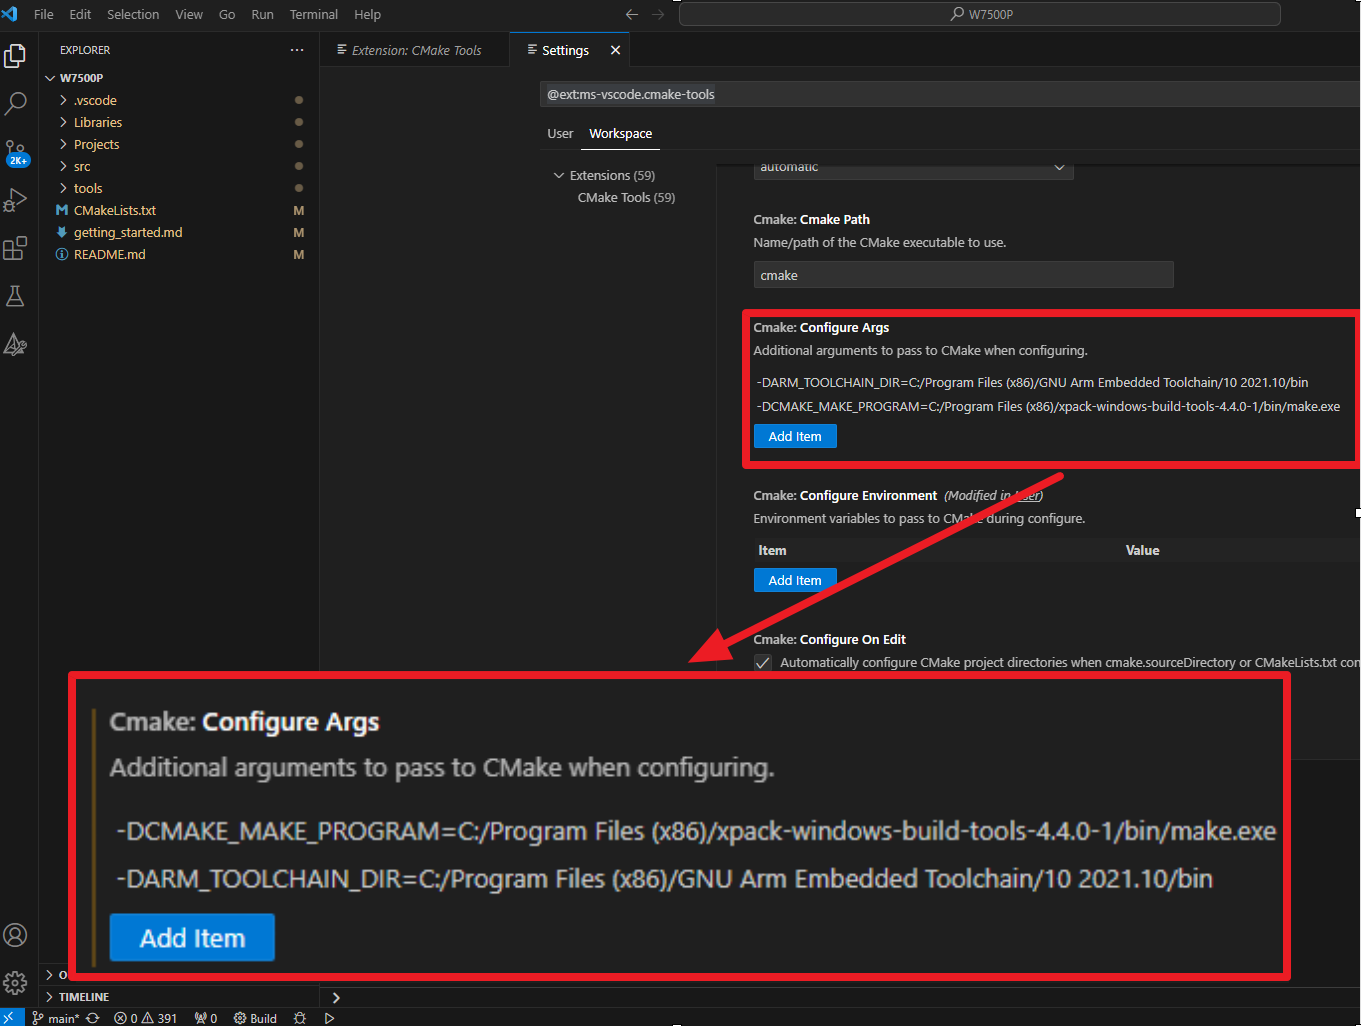The width and height of the screenshot is (1361, 1026).
Task: Open the Explorer view in activity bar
Action: pos(15,56)
